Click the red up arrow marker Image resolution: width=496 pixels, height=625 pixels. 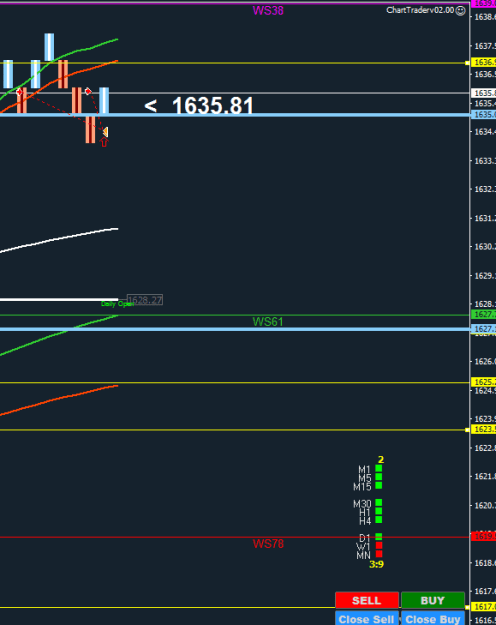coord(104,142)
